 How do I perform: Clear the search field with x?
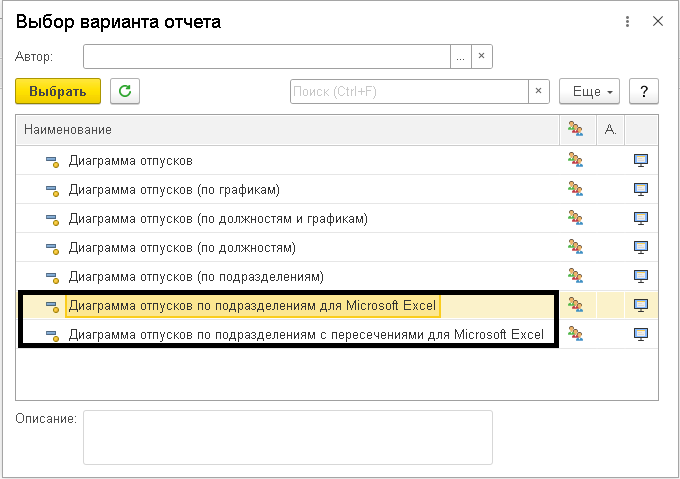coord(539,91)
